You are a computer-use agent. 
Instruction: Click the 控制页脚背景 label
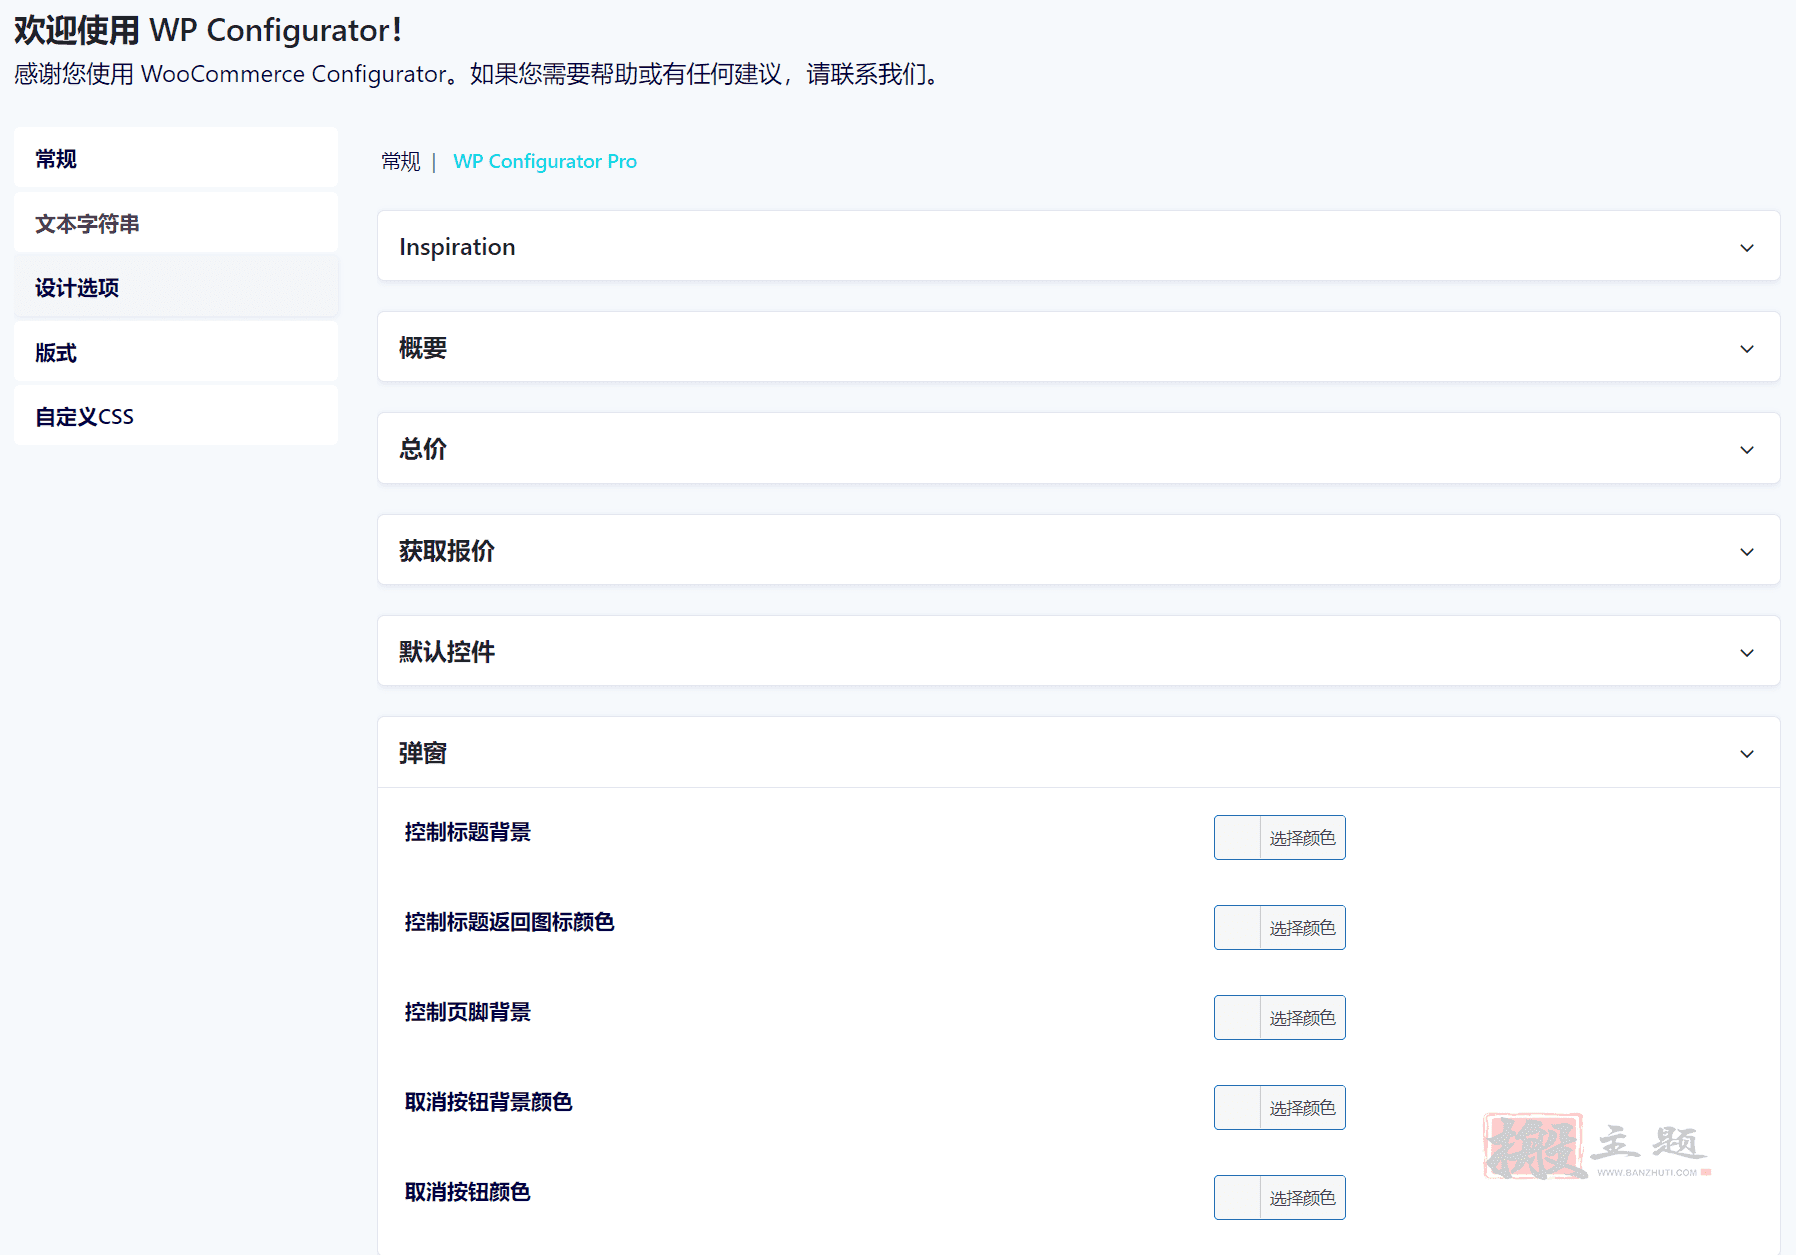[x=468, y=1012]
